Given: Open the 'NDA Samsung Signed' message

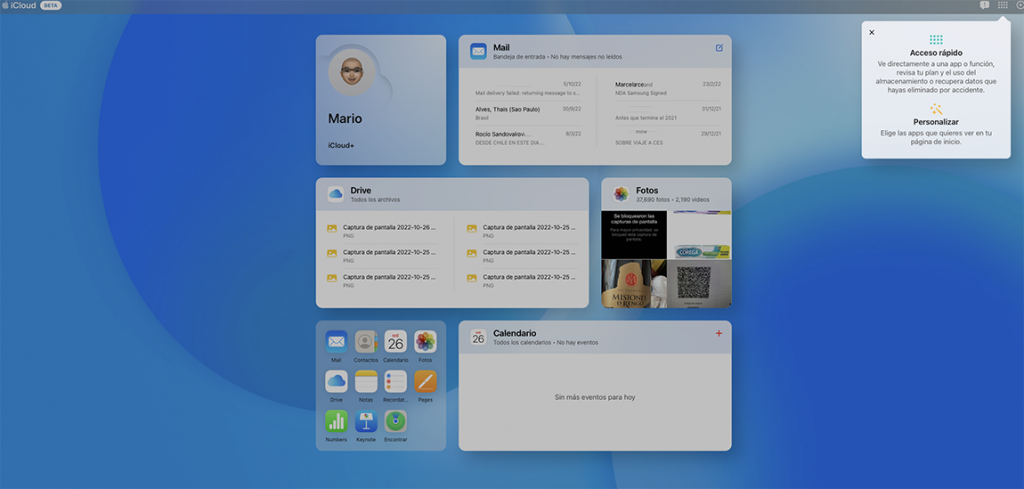Looking at the screenshot, I should 668,89.
